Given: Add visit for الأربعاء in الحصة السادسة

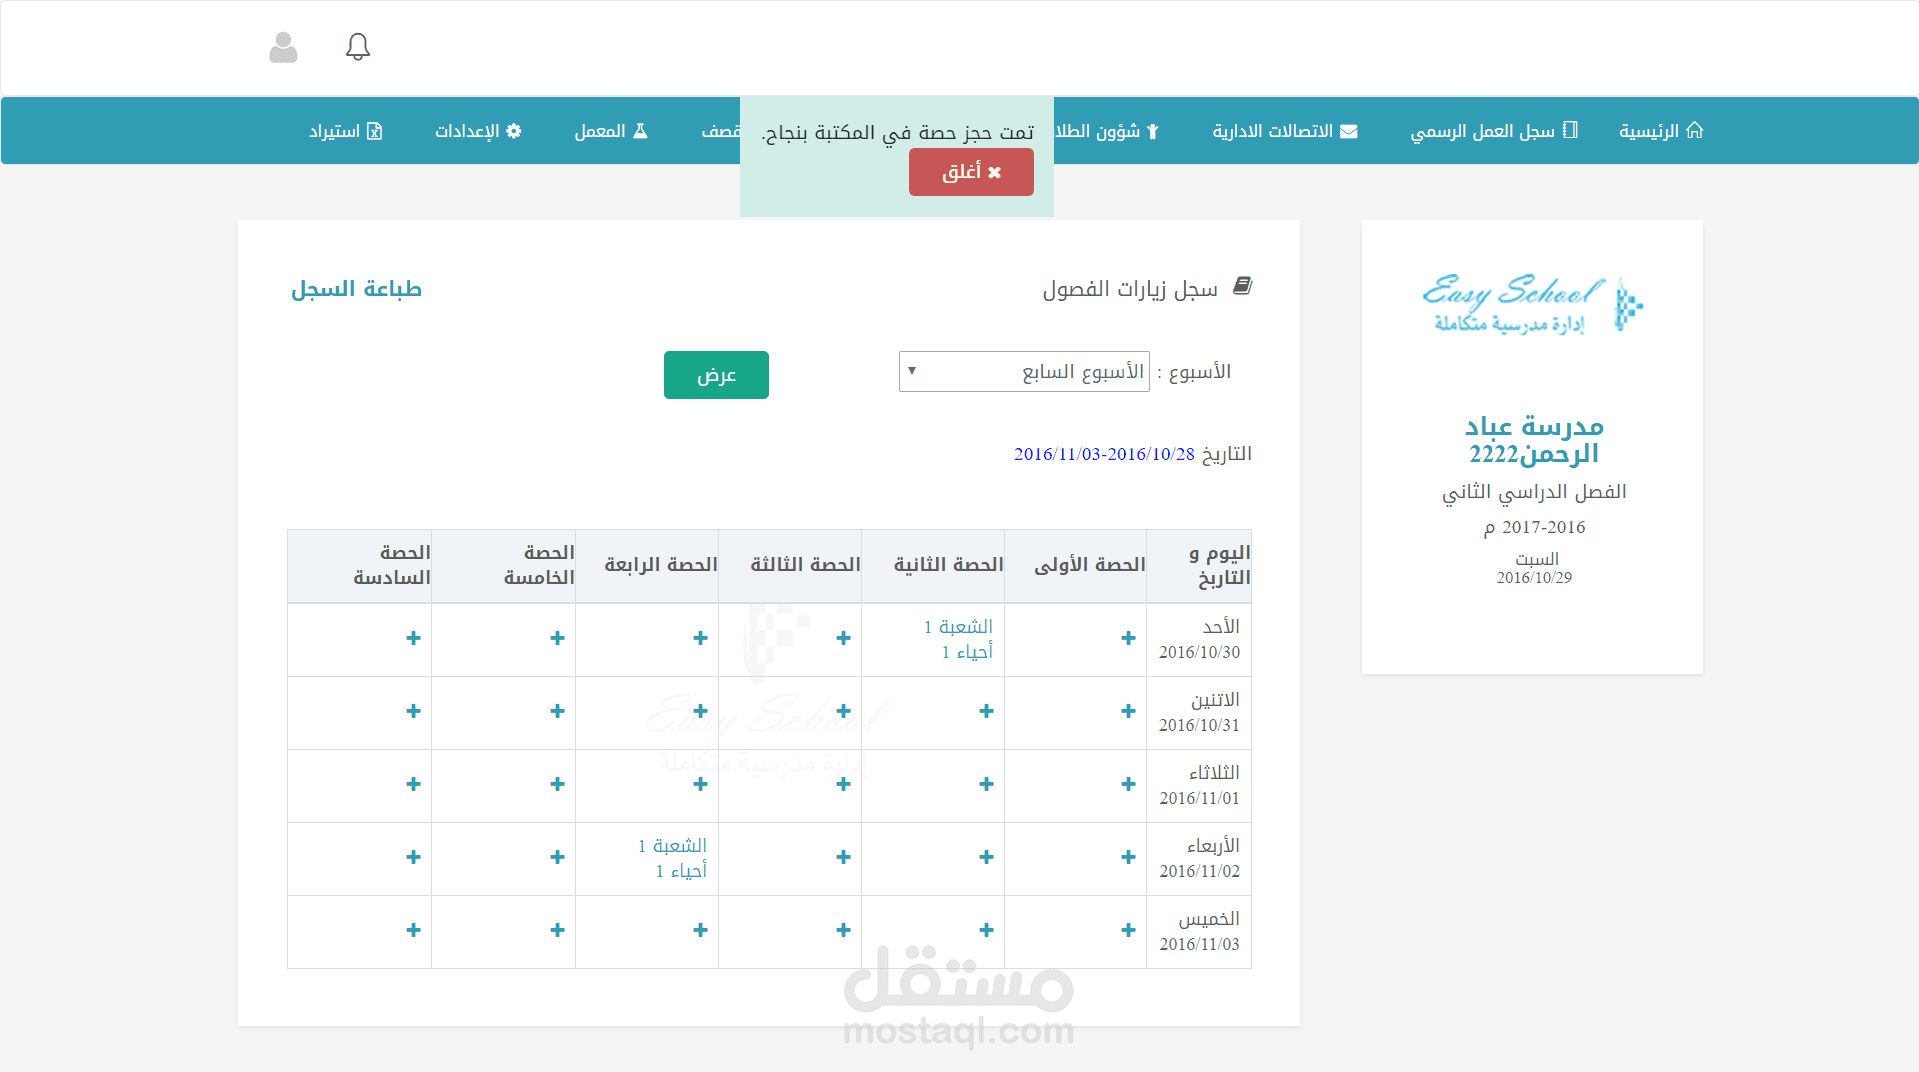Looking at the screenshot, I should 413,857.
